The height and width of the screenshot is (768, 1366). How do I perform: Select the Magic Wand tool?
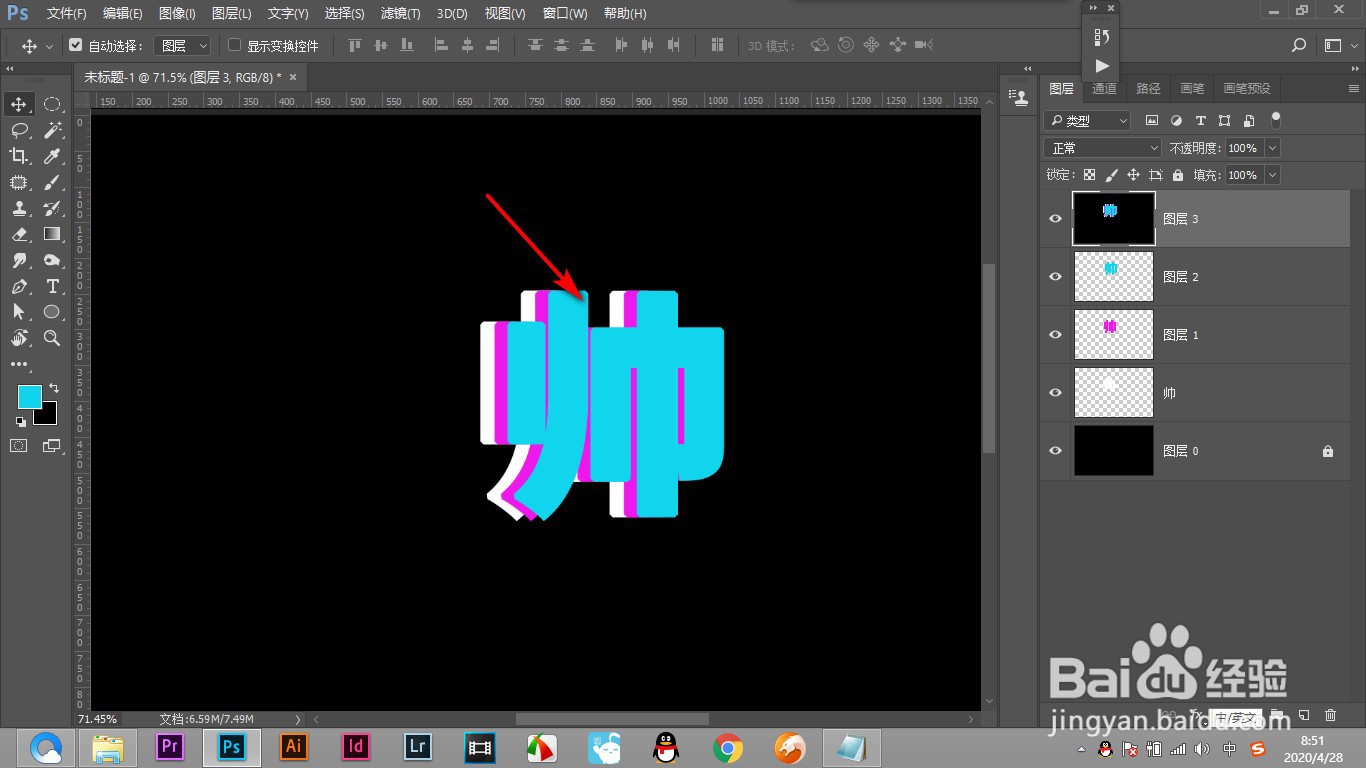point(52,130)
